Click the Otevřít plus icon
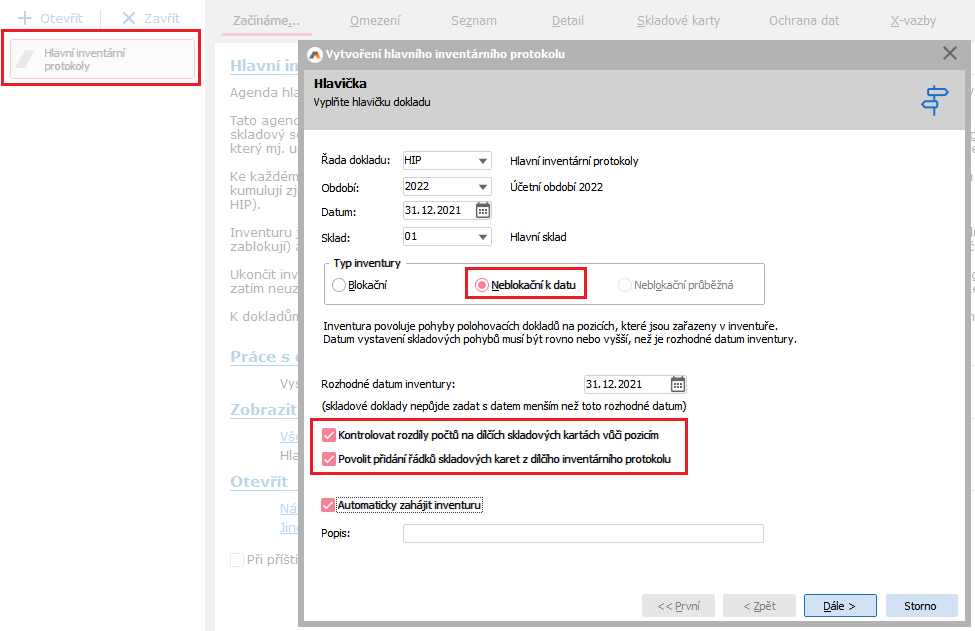Image resolution: width=975 pixels, height=631 pixels. [25, 19]
